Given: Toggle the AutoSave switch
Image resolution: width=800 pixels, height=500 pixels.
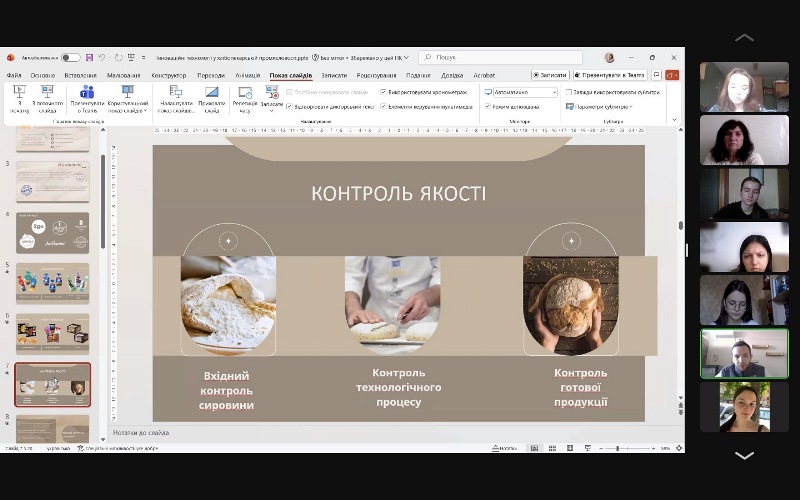Looking at the screenshot, I should click(x=70, y=58).
